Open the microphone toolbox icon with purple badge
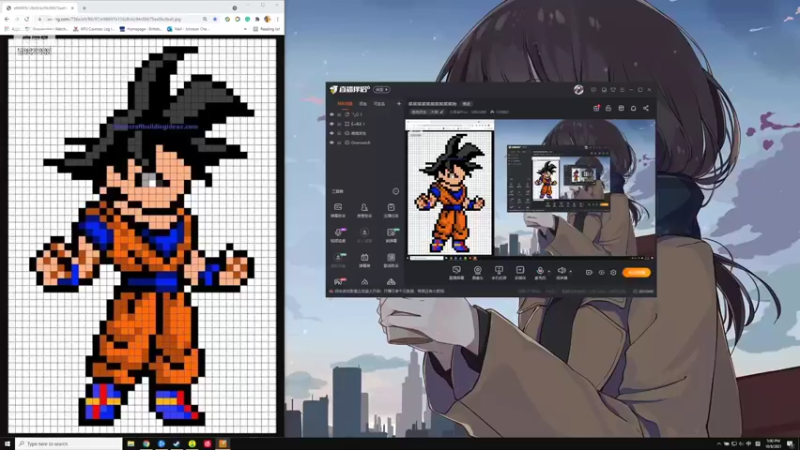The width and height of the screenshot is (800, 450). pos(338,235)
